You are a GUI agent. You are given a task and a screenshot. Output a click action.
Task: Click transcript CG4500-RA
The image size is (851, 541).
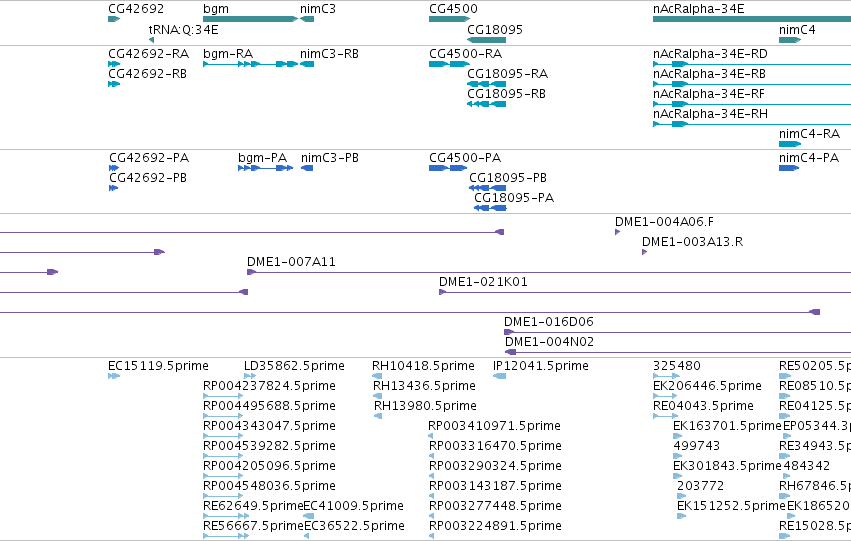tap(465, 54)
